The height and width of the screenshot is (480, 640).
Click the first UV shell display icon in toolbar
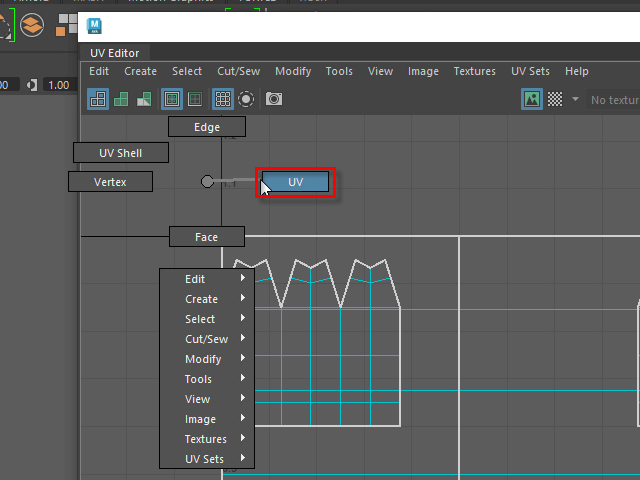pyautogui.click(x=98, y=99)
